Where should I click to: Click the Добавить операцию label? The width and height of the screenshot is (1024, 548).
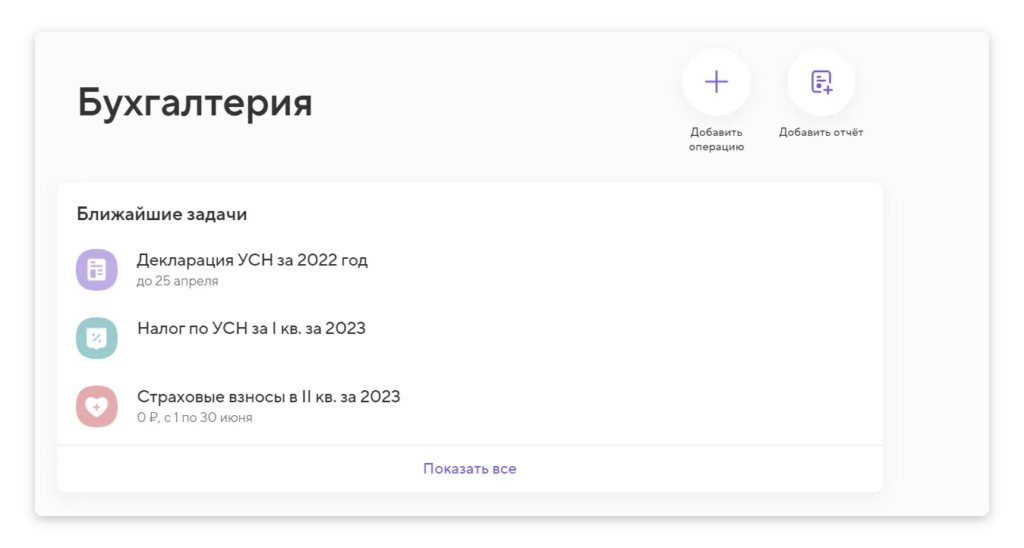pyautogui.click(x=716, y=139)
